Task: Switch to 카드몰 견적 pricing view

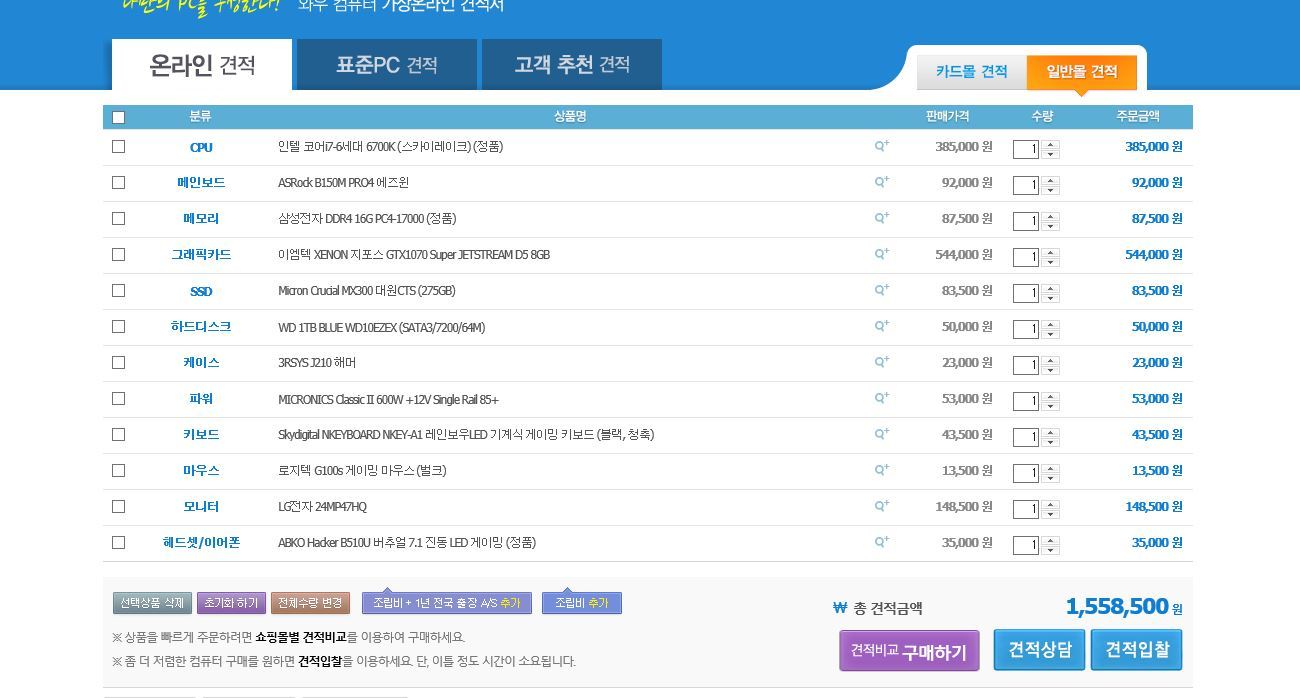Action: click(x=971, y=72)
